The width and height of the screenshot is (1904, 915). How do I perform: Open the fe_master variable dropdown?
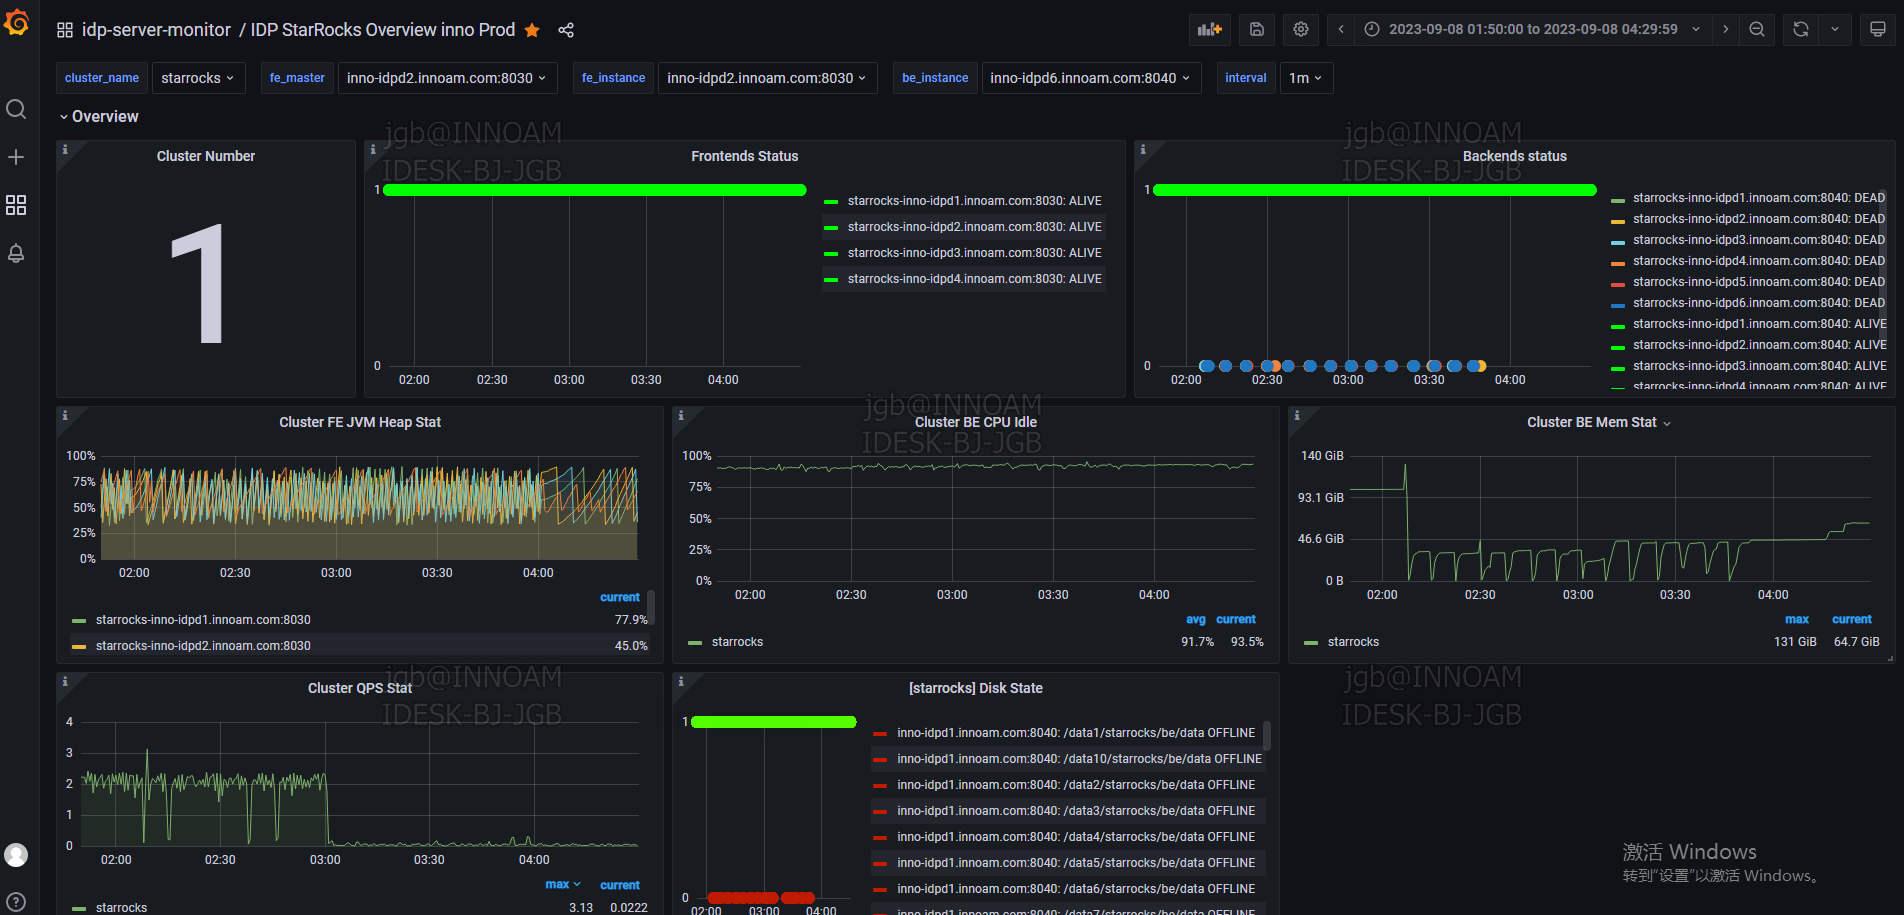click(447, 78)
